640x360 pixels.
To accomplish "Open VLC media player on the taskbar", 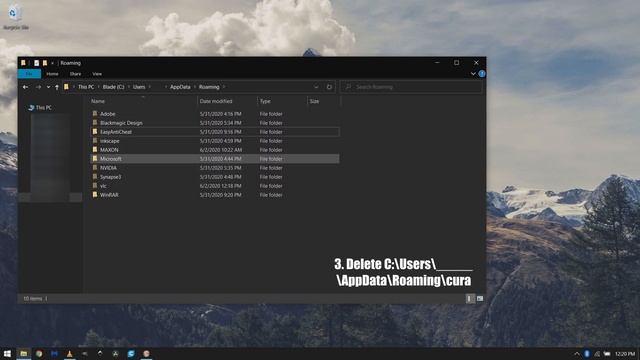I will pyautogui.click(x=69, y=353).
